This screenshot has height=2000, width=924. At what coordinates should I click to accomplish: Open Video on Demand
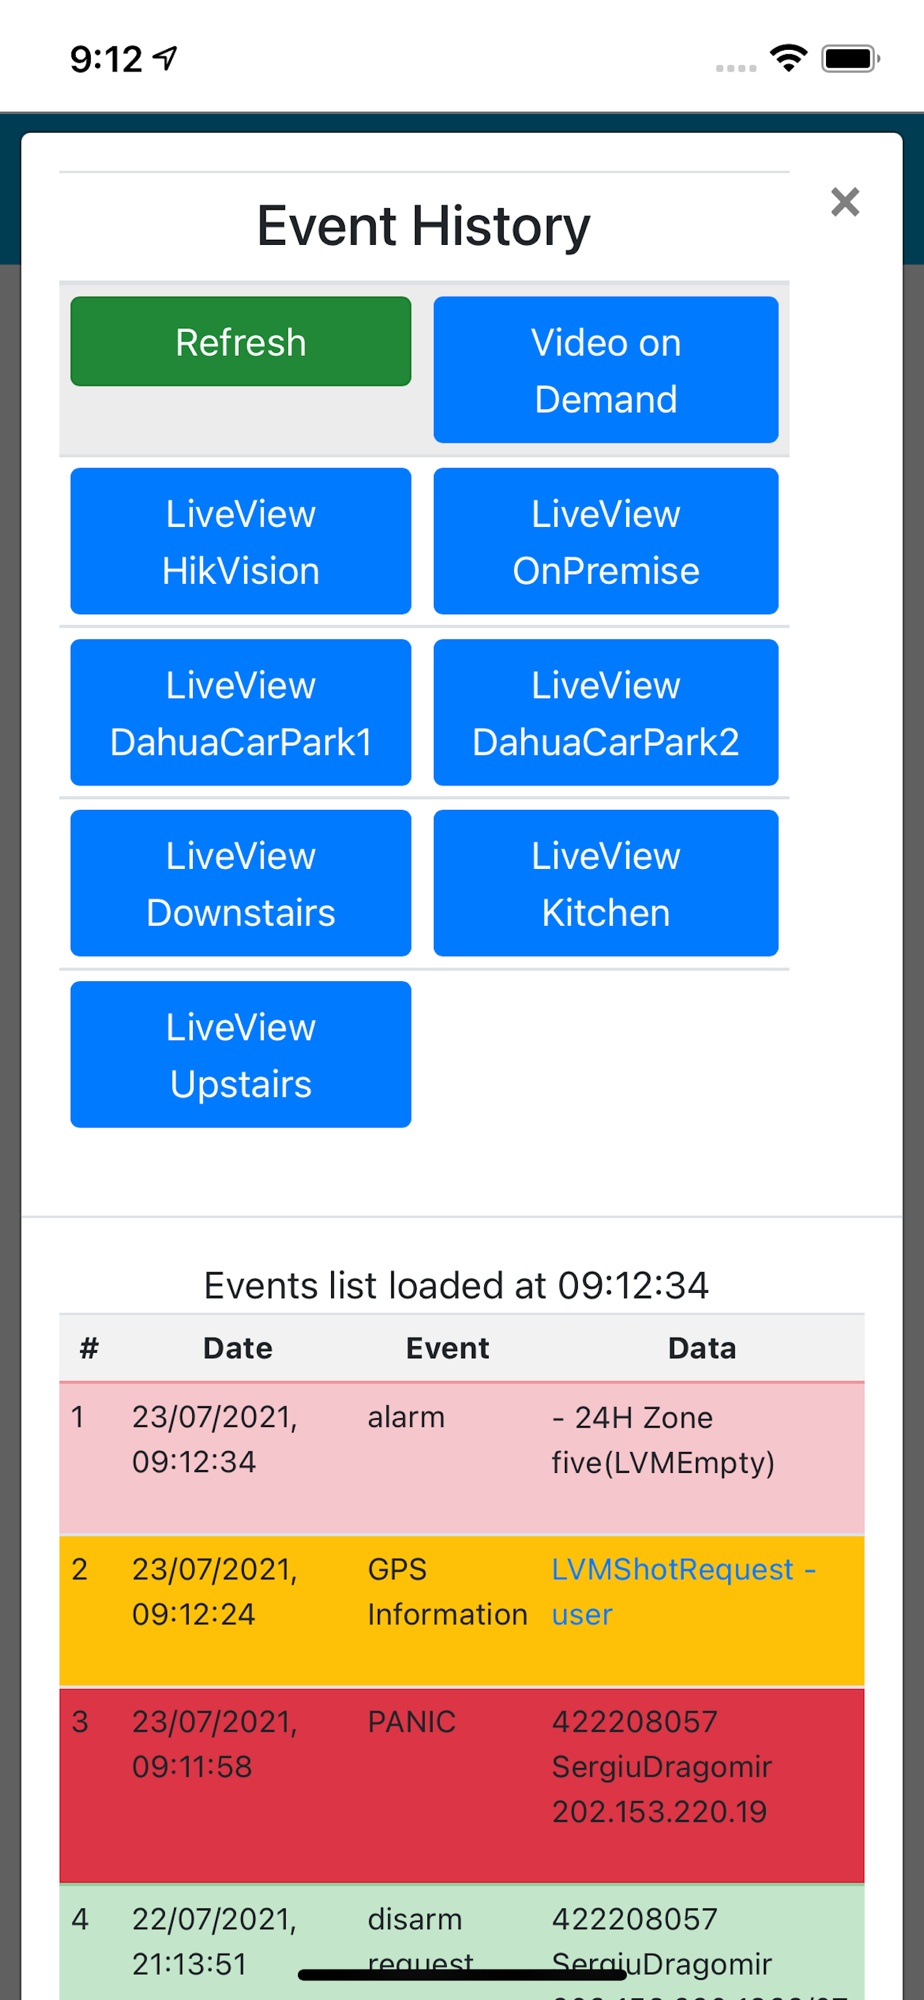pyautogui.click(x=606, y=370)
